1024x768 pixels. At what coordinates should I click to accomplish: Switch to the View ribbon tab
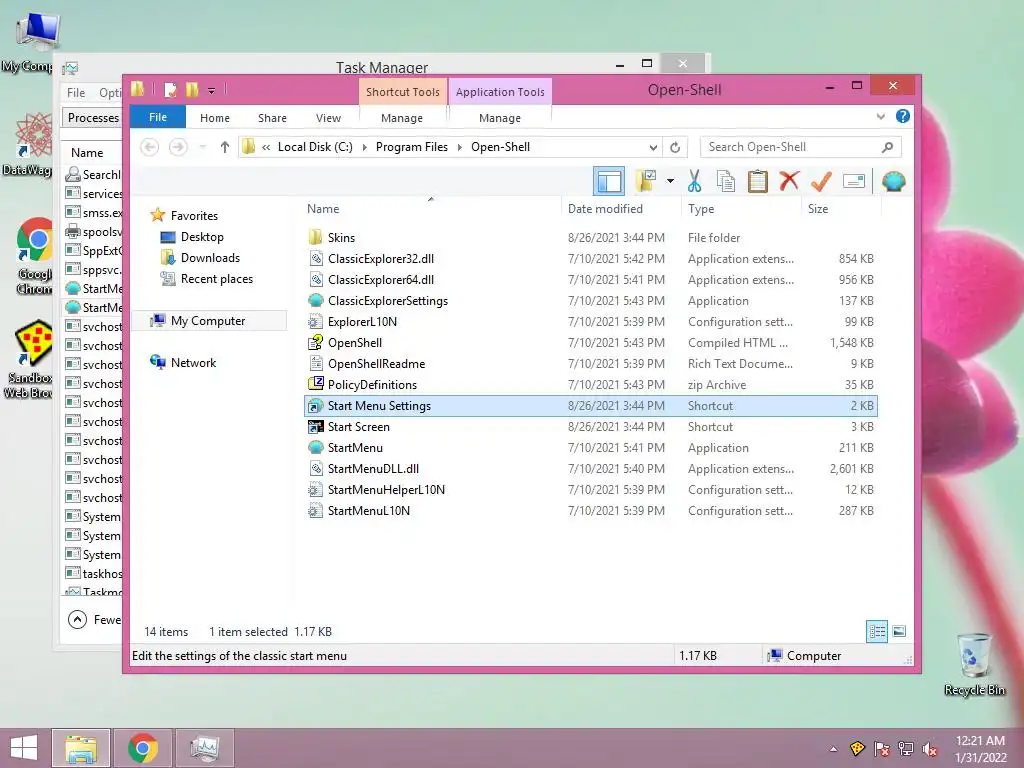click(328, 118)
